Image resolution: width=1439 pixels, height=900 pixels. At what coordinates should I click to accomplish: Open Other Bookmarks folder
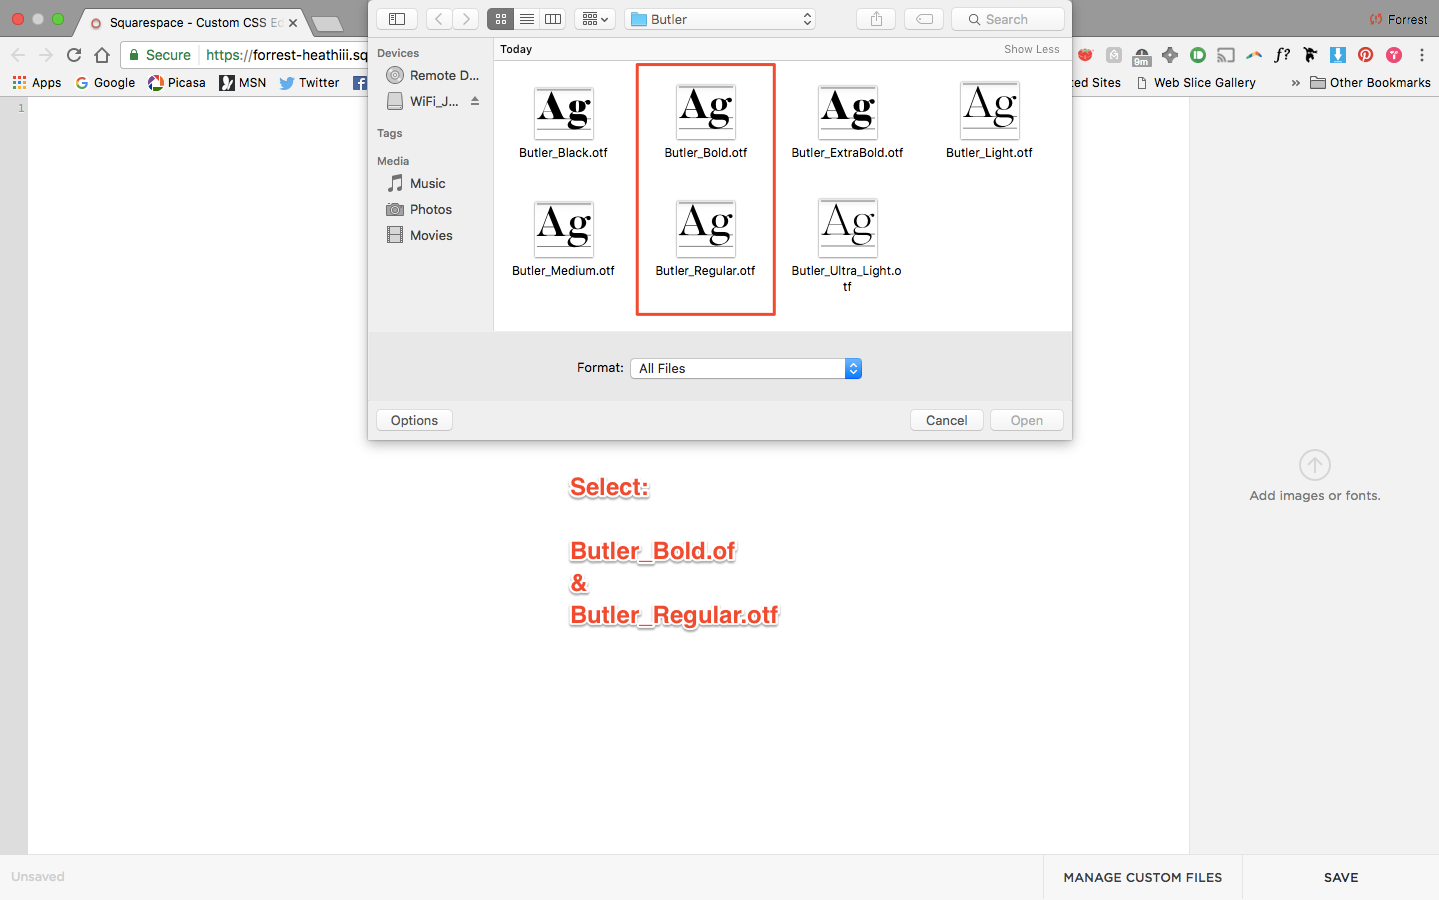pyautogui.click(x=1370, y=83)
